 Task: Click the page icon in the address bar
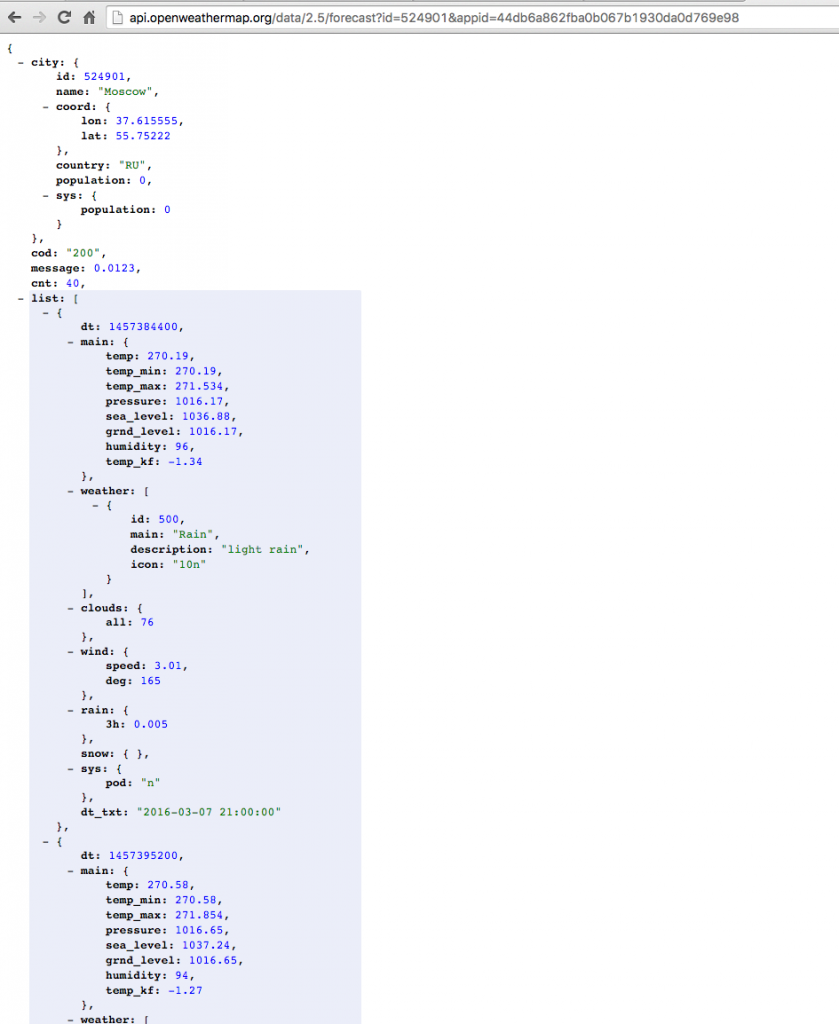point(117,17)
